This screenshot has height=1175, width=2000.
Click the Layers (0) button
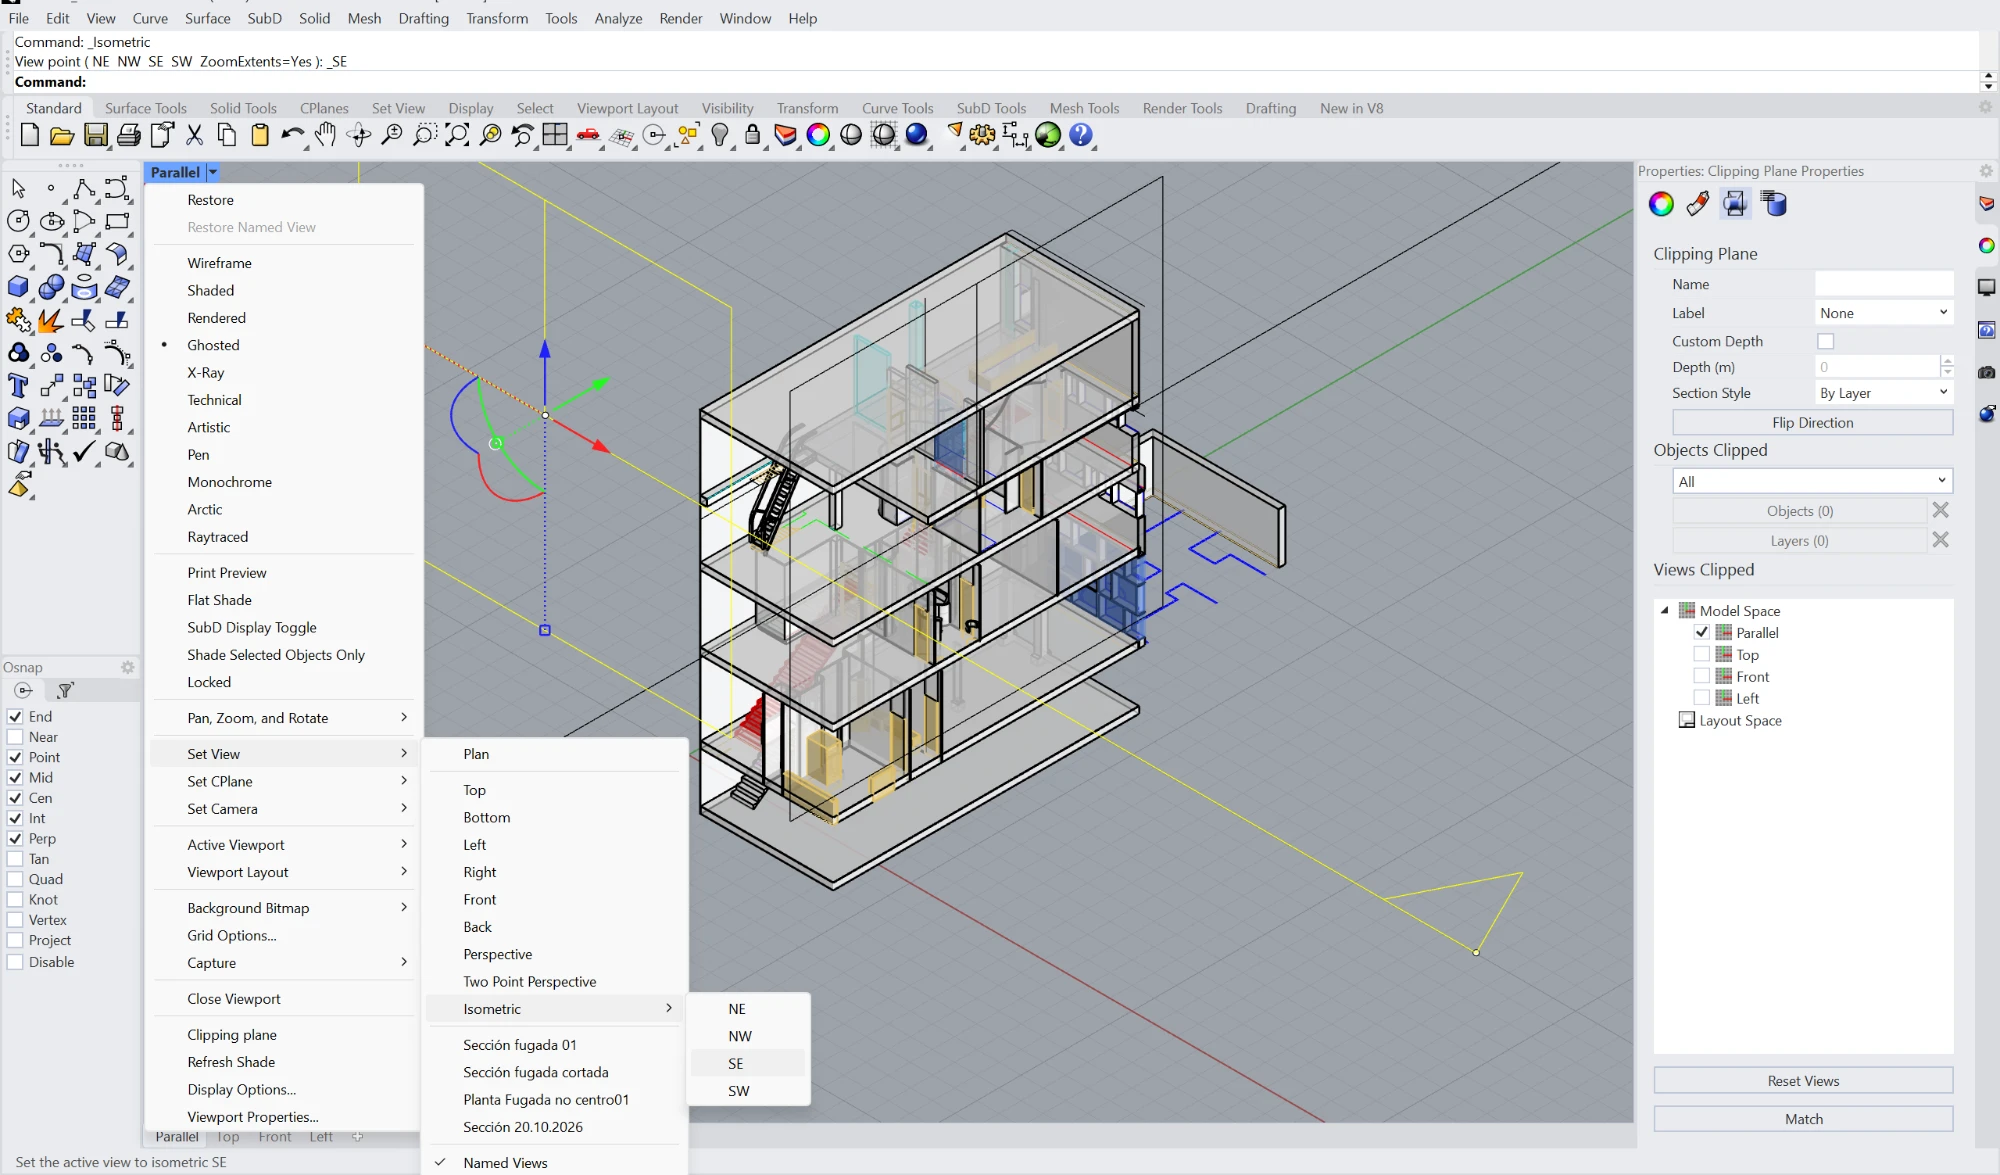pyautogui.click(x=1800, y=541)
